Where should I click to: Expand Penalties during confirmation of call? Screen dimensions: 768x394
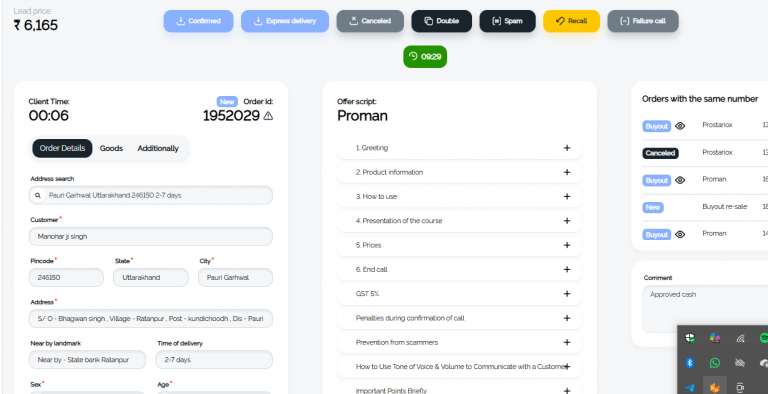pyautogui.click(x=459, y=318)
